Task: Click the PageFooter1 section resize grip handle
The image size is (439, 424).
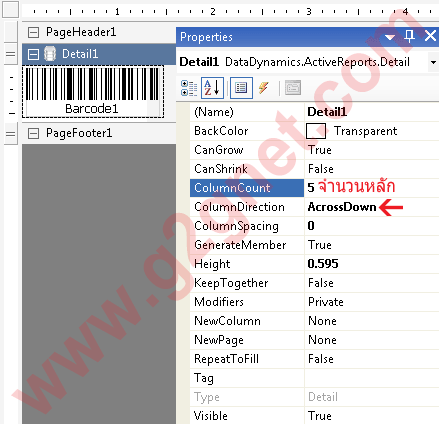Action: pos(10,134)
